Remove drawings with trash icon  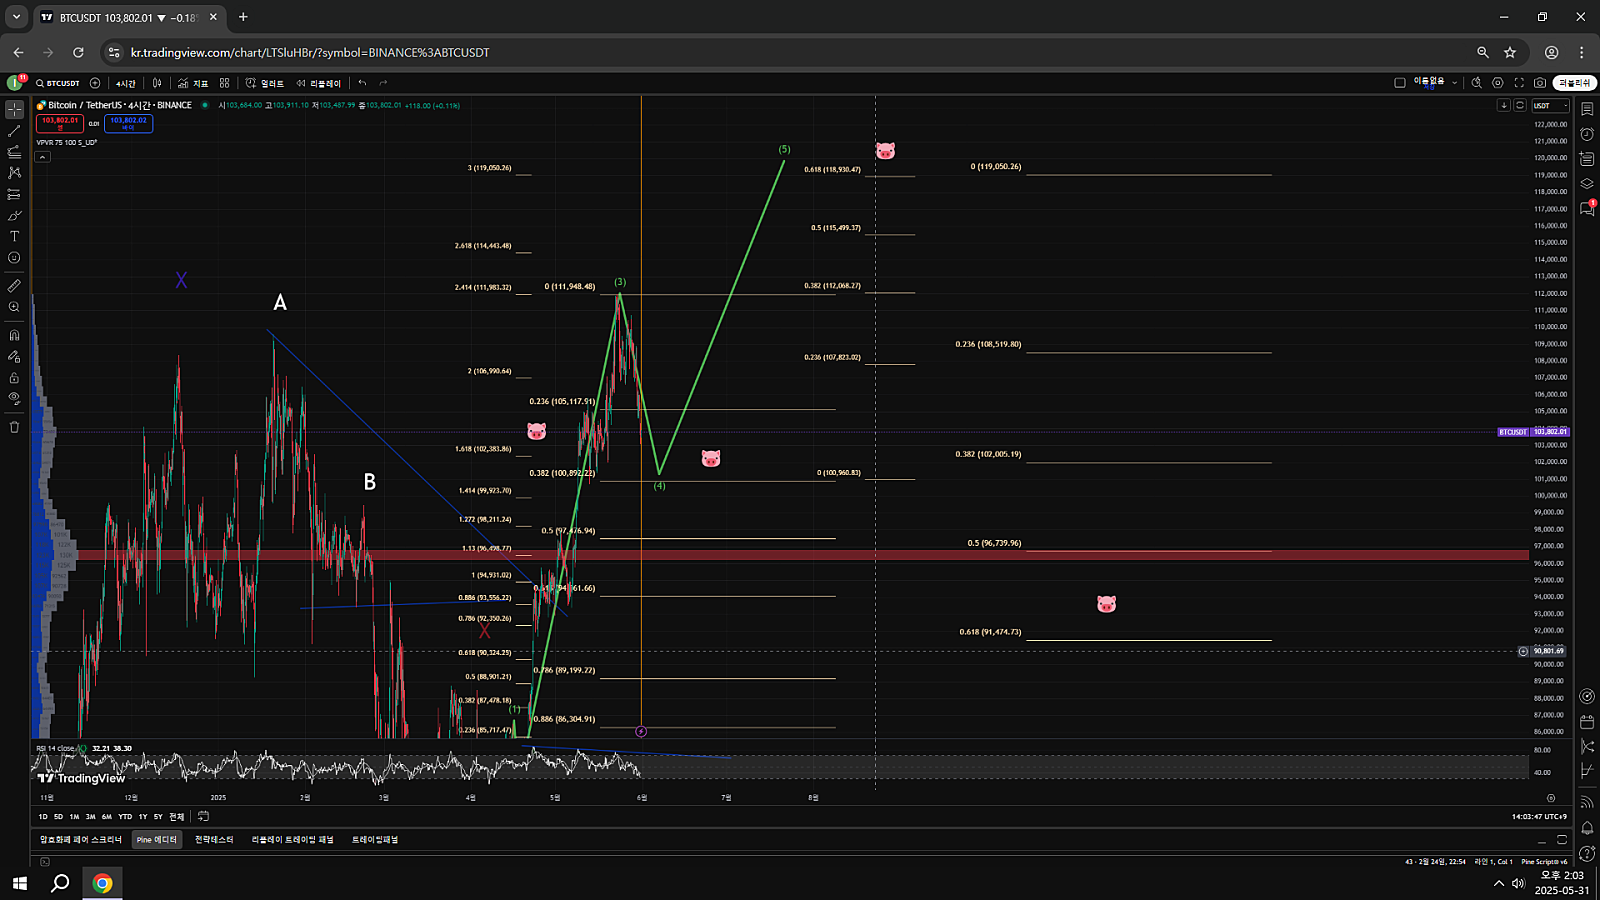(x=14, y=427)
